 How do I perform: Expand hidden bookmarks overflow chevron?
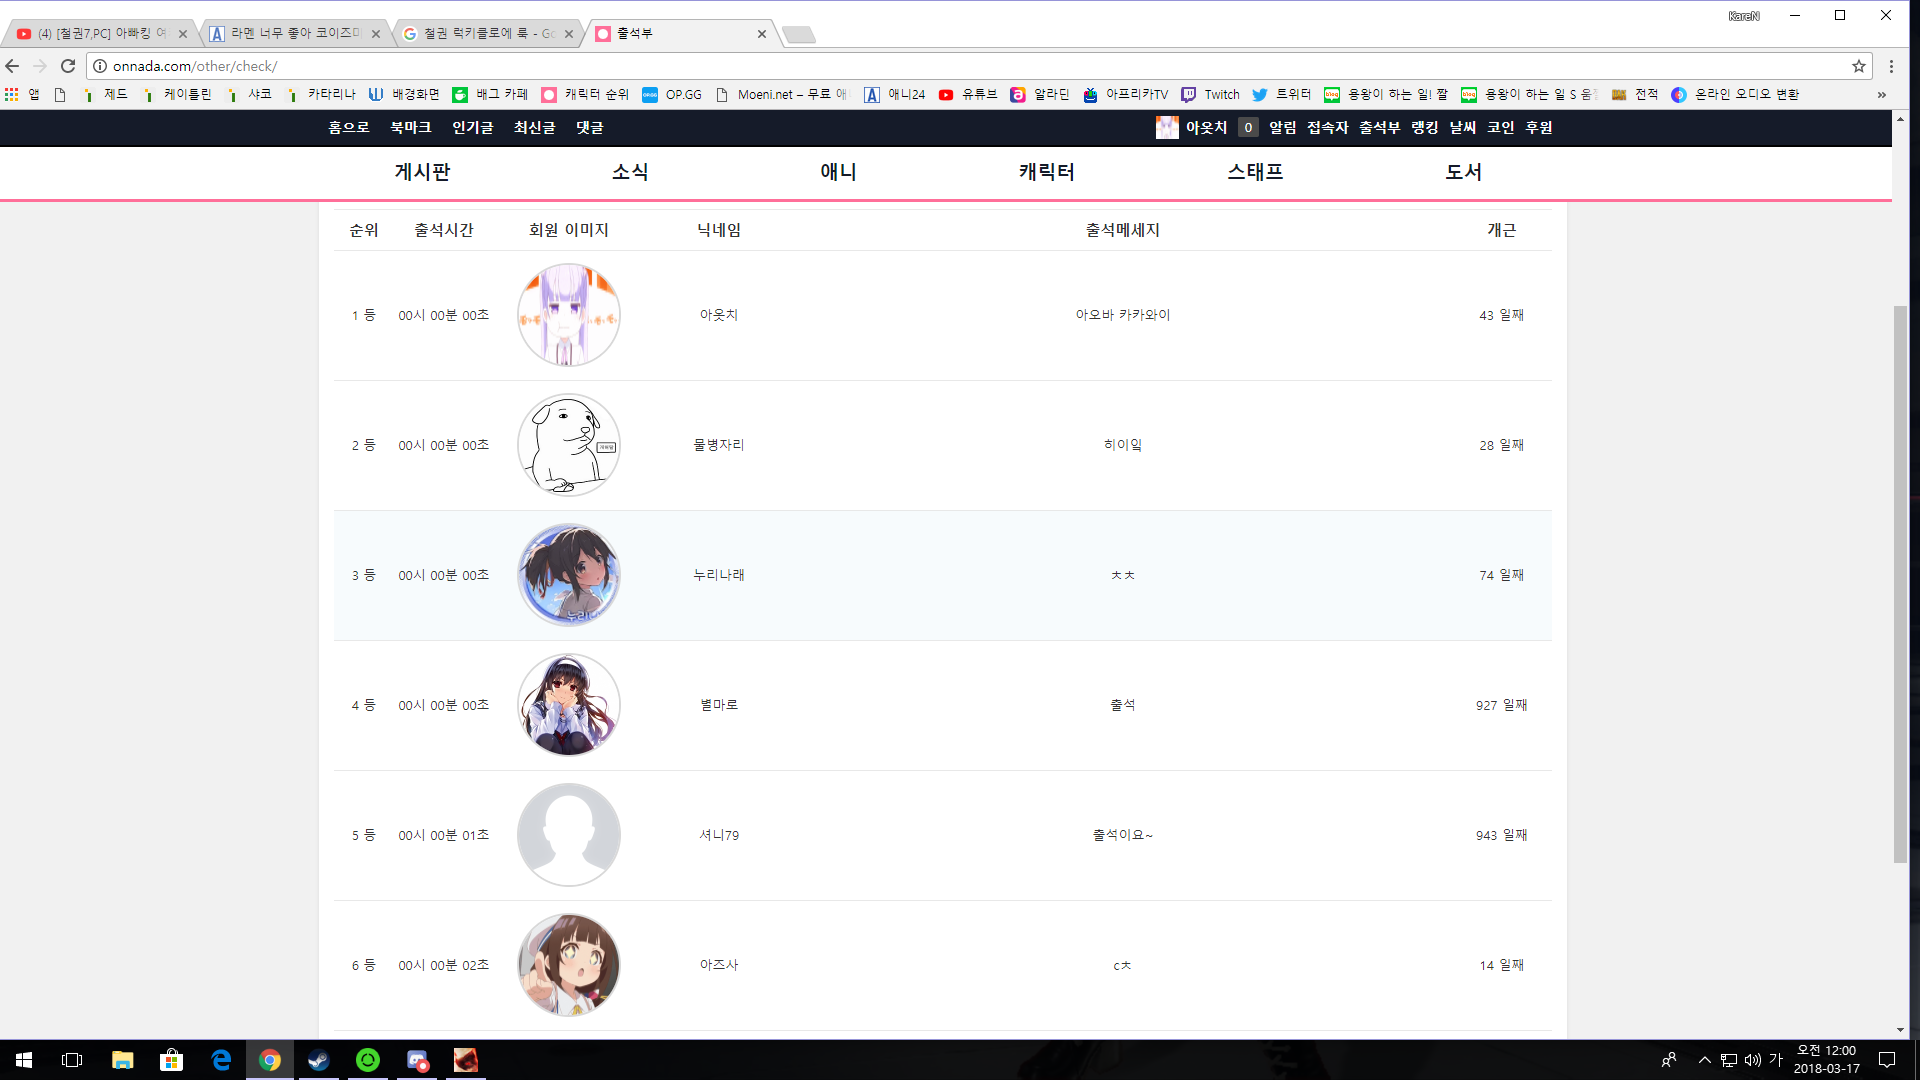click(x=1881, y=94)
